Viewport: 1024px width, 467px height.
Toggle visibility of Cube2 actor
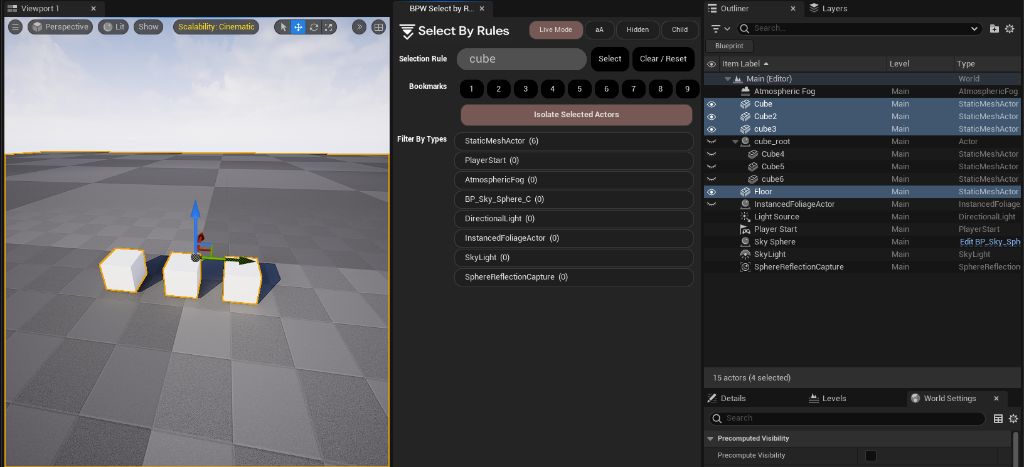click(x=712, y=117)
